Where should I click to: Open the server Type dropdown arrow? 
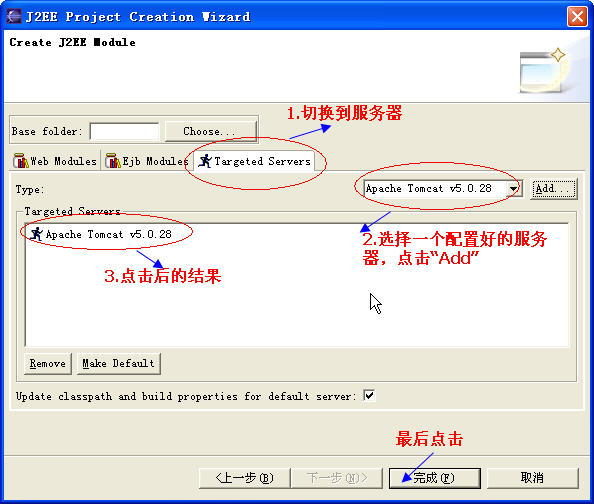(x=513, y=188)
